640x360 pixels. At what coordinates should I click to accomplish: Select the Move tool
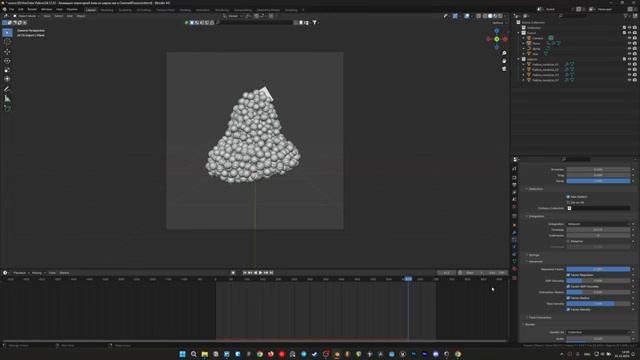[7, 52]
